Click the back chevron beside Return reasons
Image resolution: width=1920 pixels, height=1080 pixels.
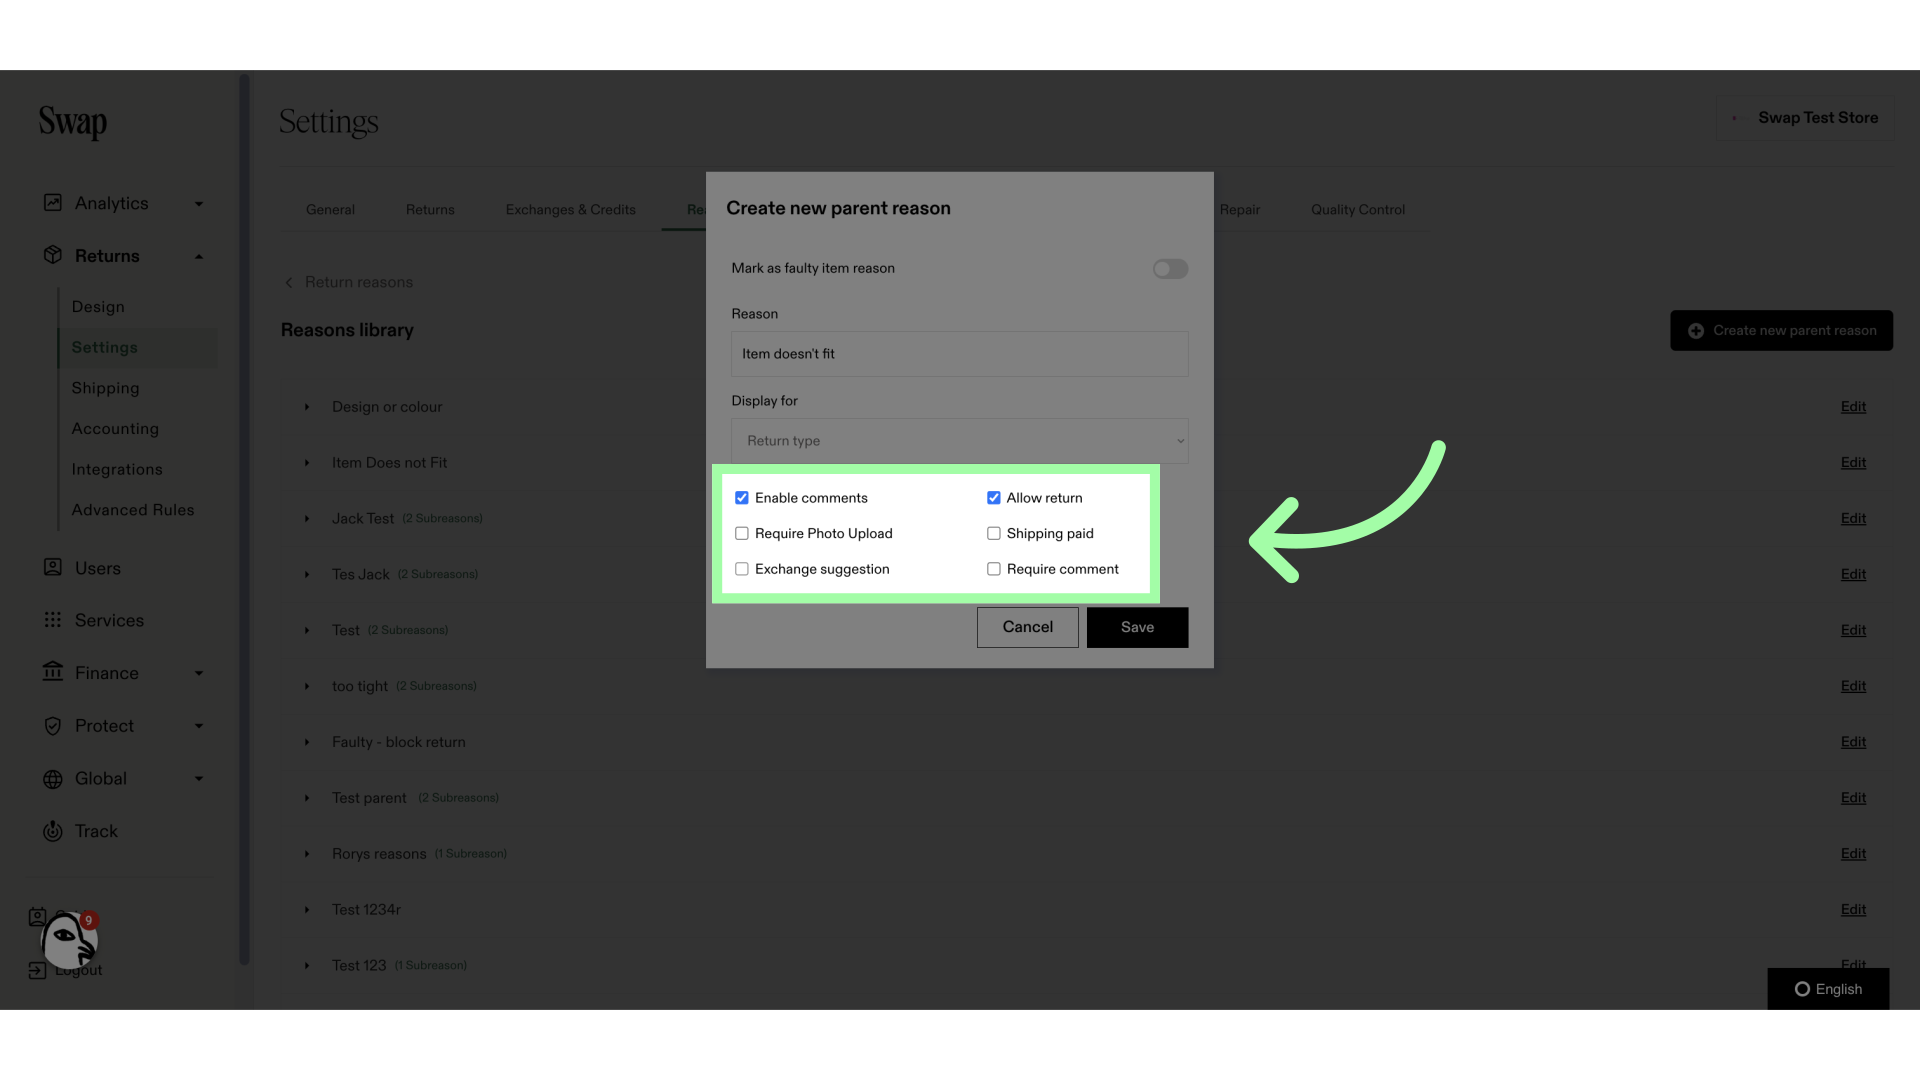click(x=289, y=283)
